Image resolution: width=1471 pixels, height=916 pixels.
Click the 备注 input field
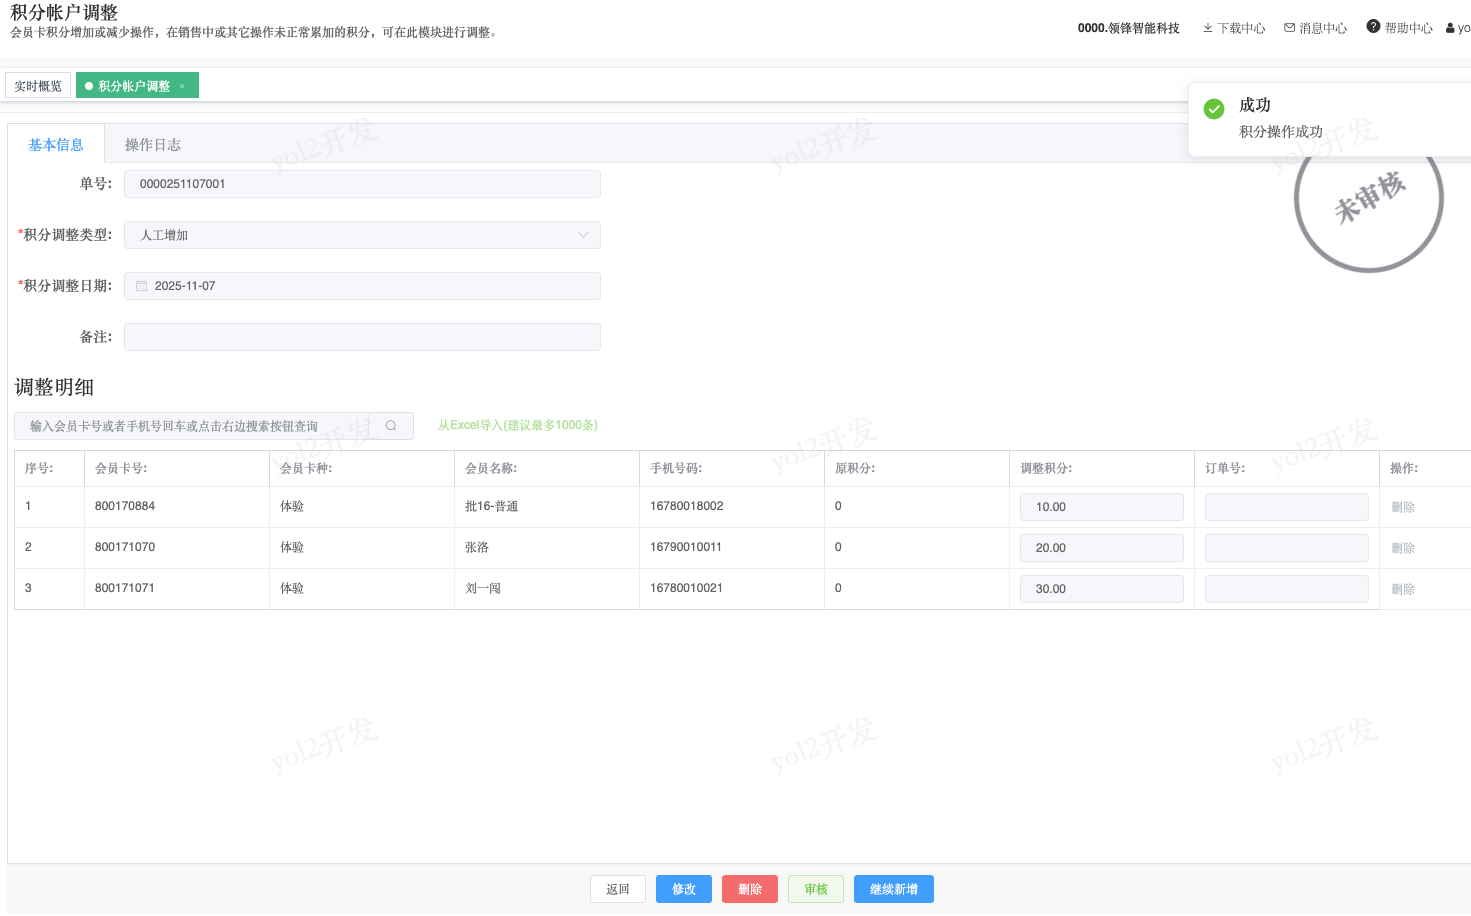[362, 337]
